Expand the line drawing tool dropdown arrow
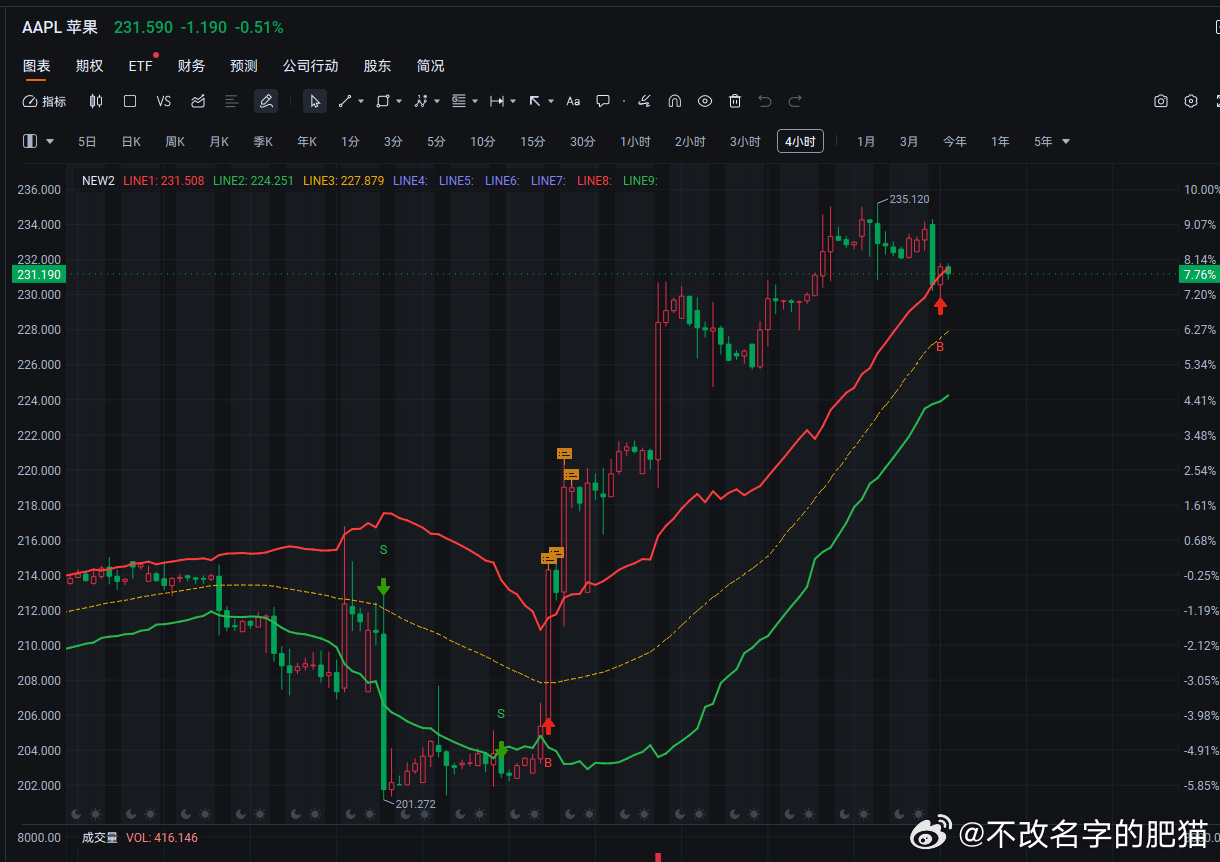The image size is (1220, 862). point(360,101)
